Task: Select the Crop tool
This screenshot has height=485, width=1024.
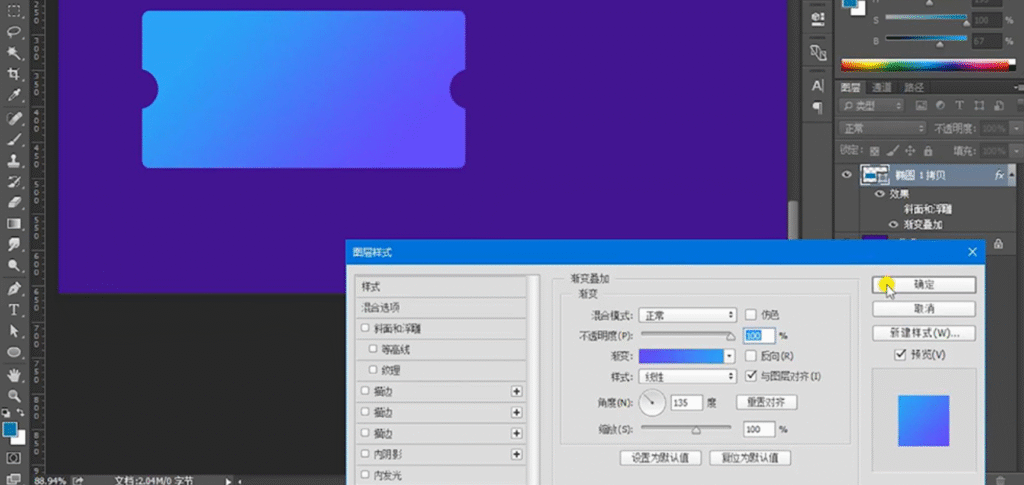Action: click(14, 74)
